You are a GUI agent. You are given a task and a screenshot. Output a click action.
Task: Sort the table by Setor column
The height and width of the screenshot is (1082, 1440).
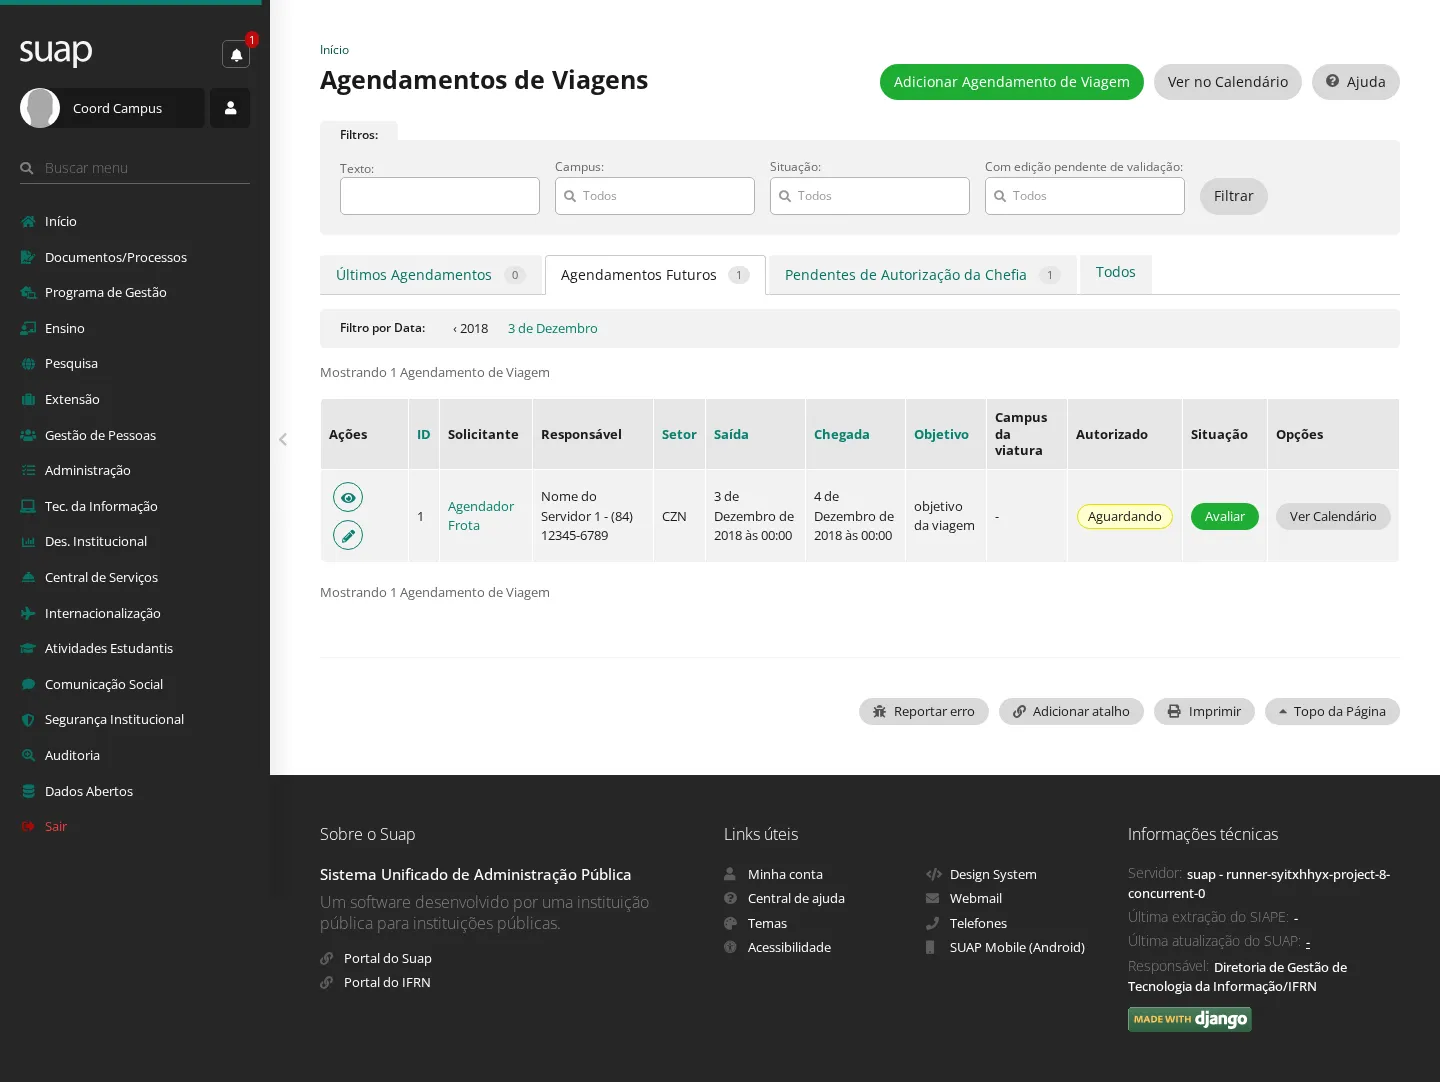(679, 434)
